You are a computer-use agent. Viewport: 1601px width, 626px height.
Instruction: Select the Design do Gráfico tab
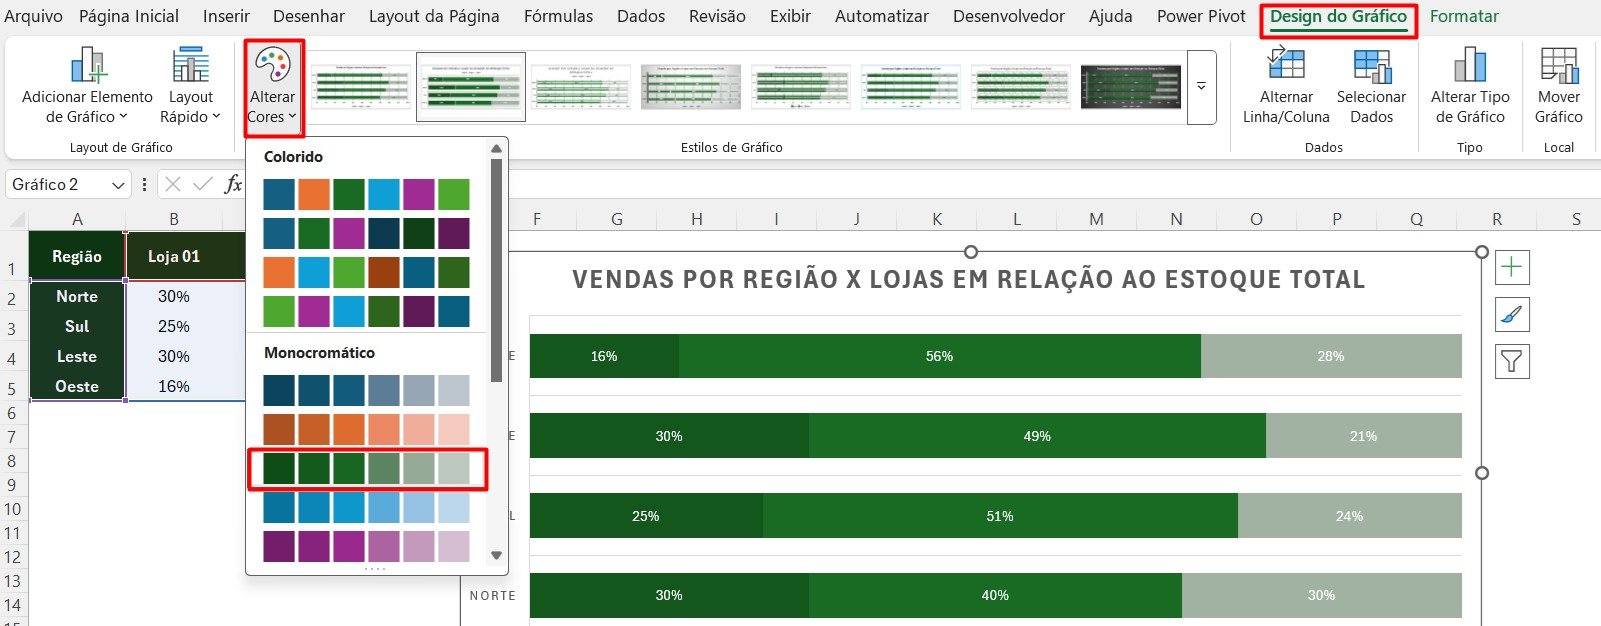1338,17
